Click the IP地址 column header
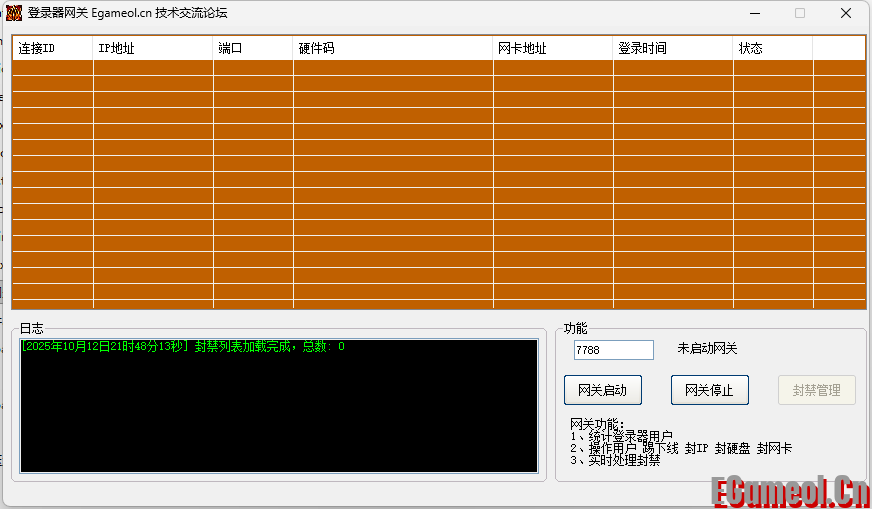Viewport: 872px width, 509px height. (152, 48)
